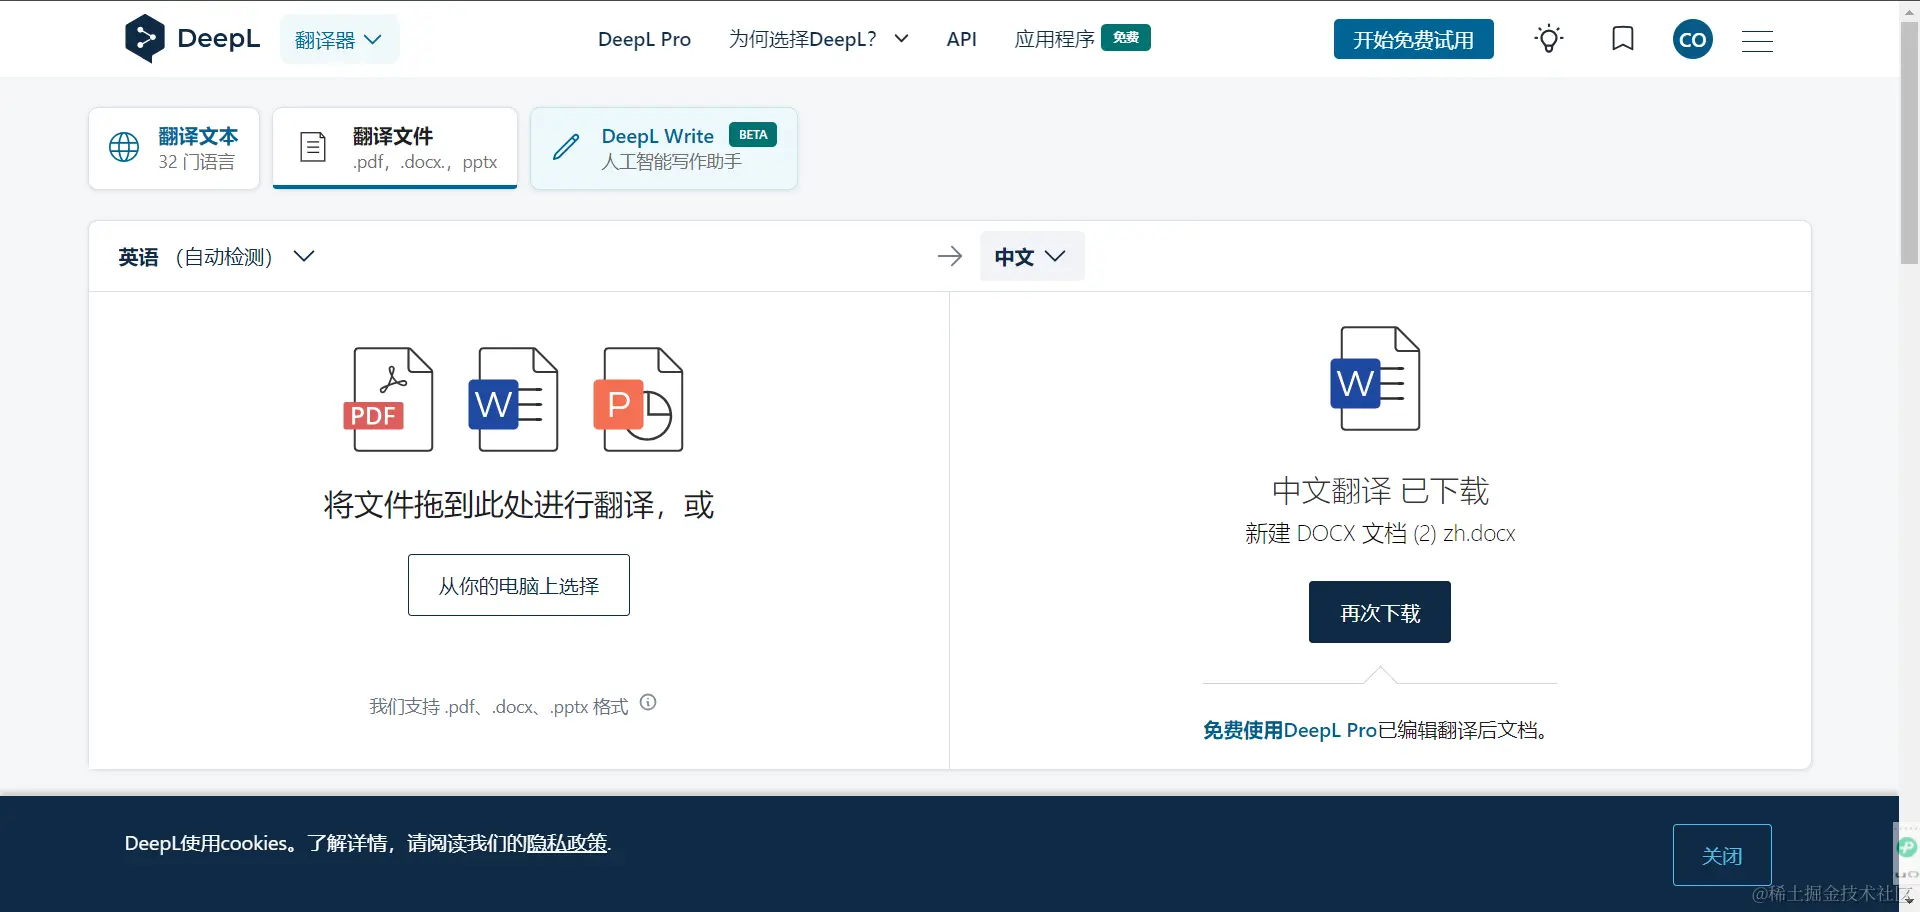The image size is (1920, 912).
Task: Click the PDF file type icon
Action: (x=388, y=399)
